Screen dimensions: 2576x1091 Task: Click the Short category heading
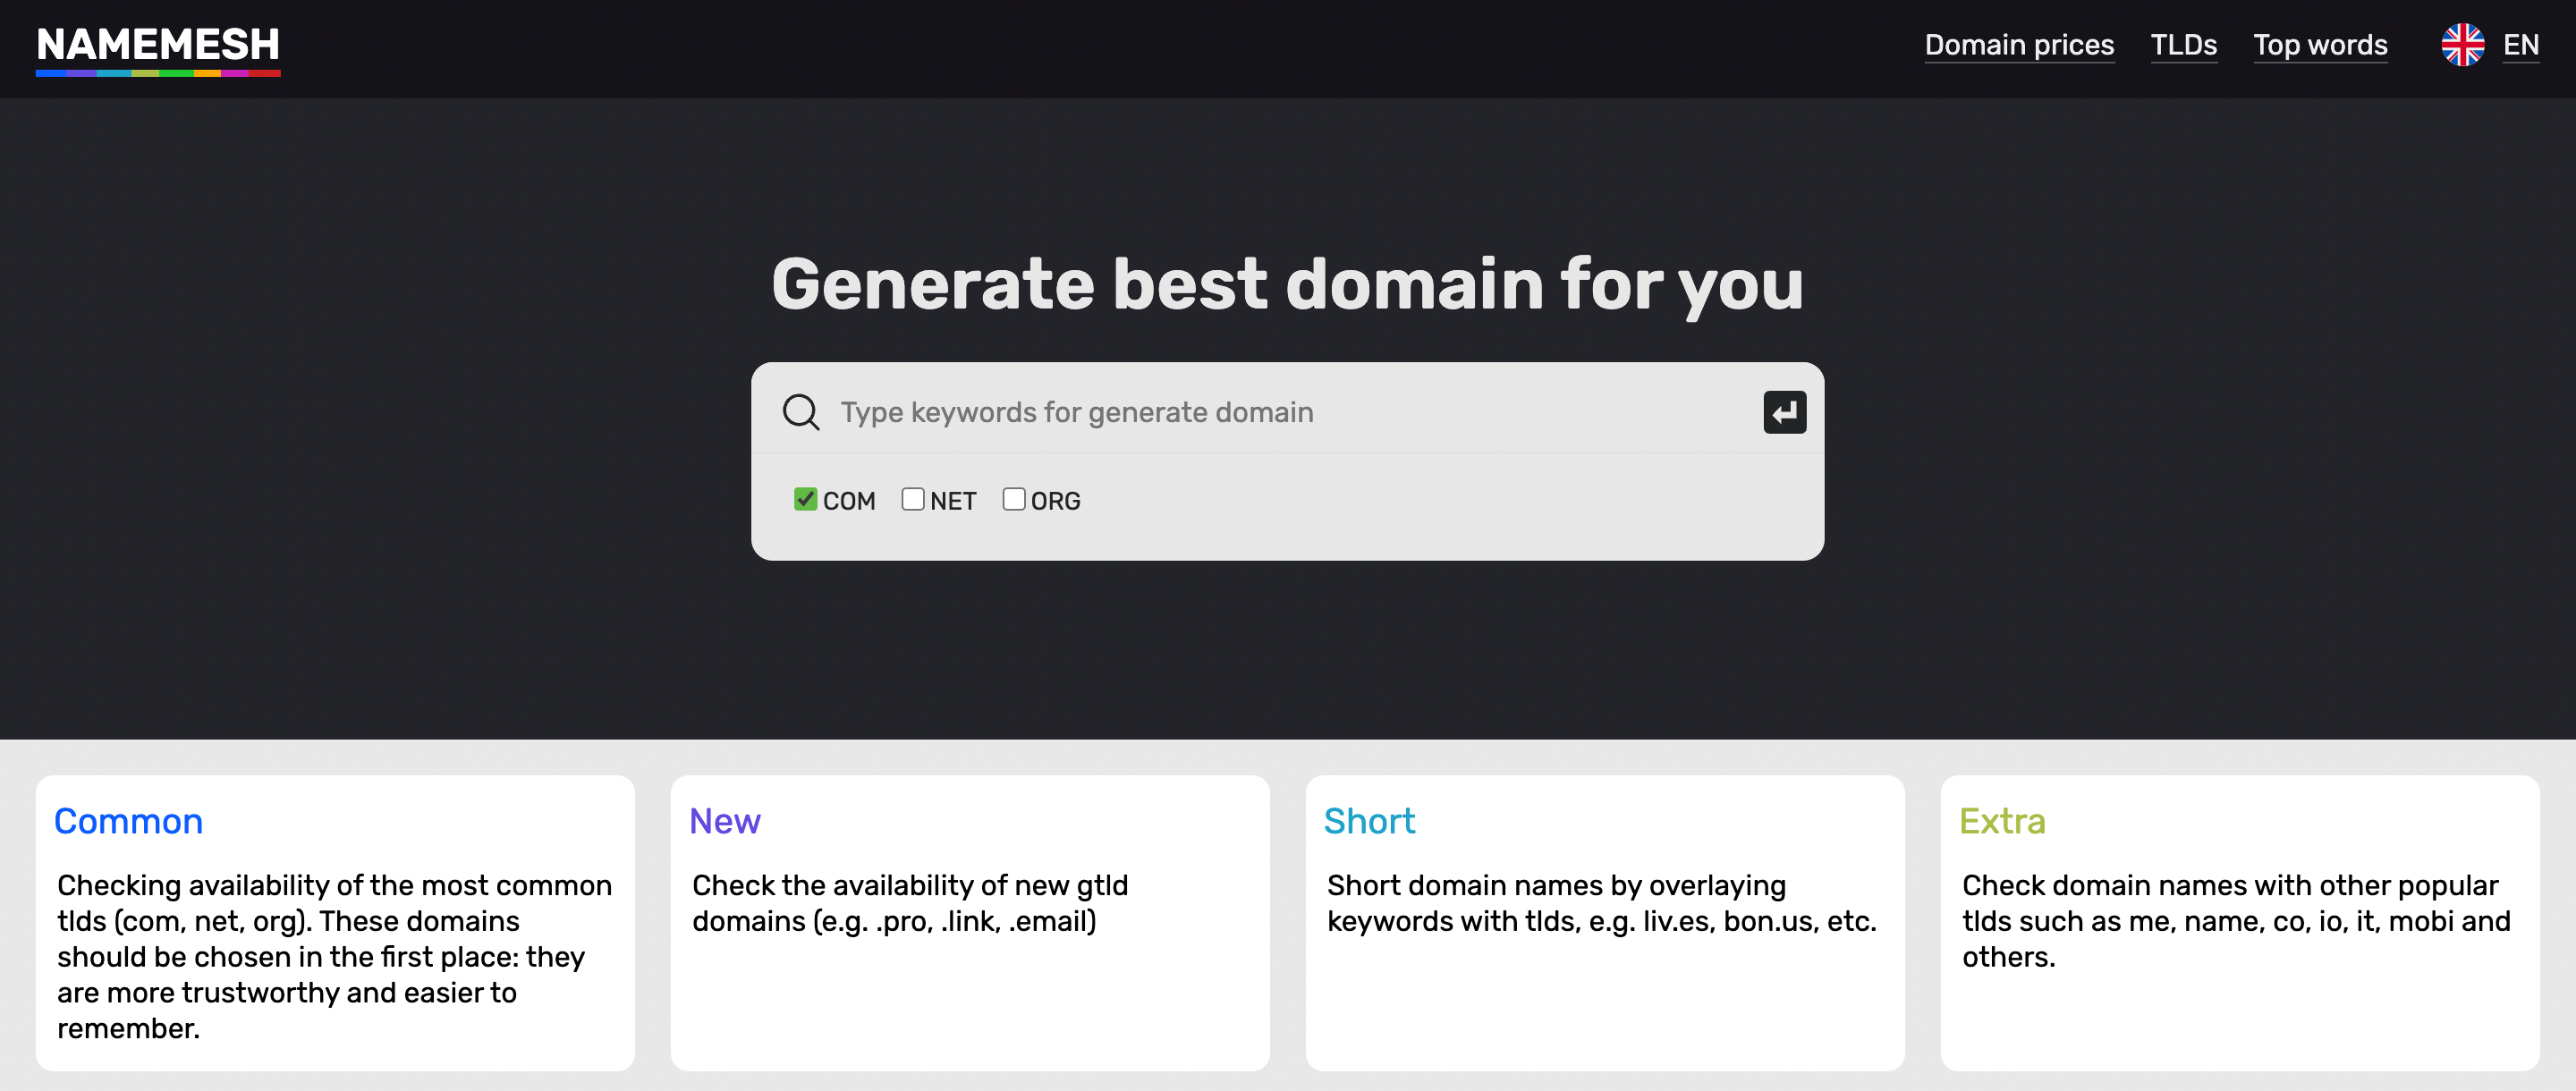[1368, 821]
